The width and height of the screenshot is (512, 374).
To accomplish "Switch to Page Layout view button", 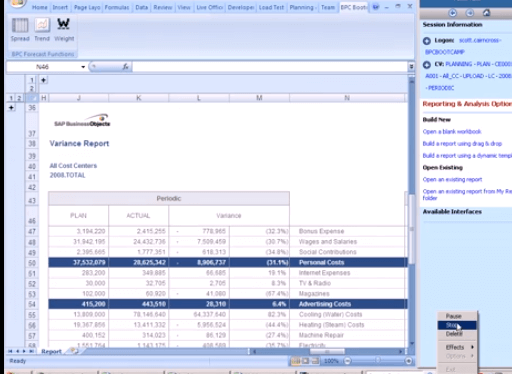I will 305,361.
